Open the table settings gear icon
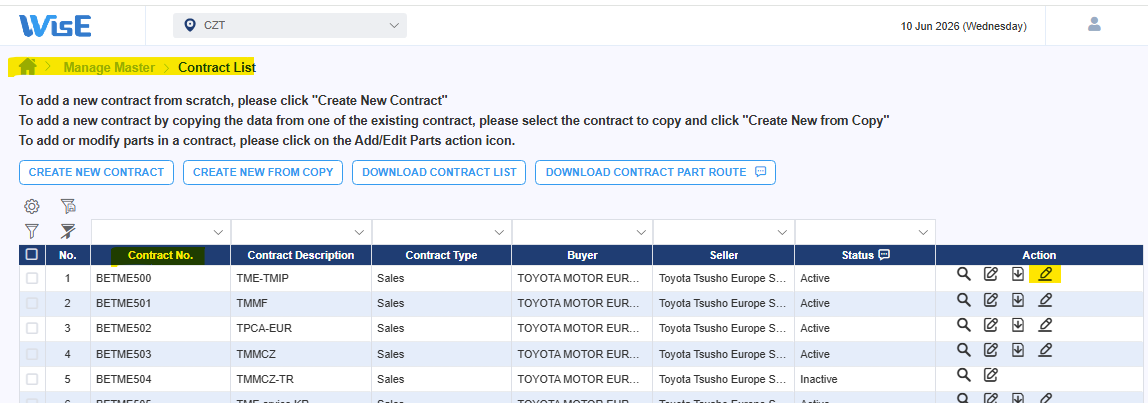Image resolution: width=1148 pixels, height=403 pixels. 31,206
